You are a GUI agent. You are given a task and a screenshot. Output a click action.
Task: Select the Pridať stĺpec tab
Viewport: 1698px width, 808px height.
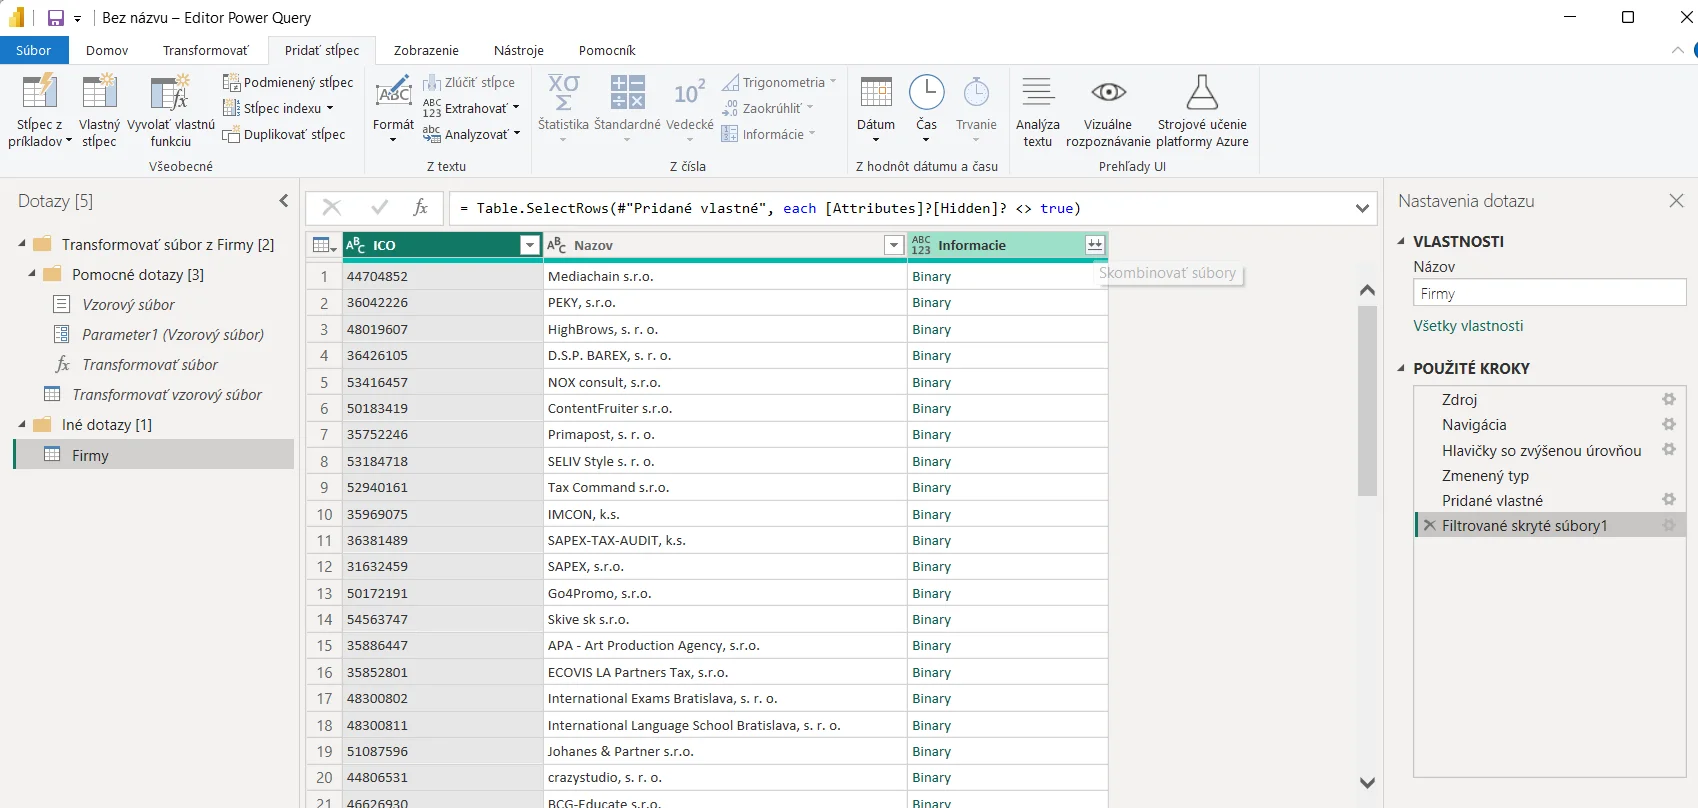[x=322, y=50]
